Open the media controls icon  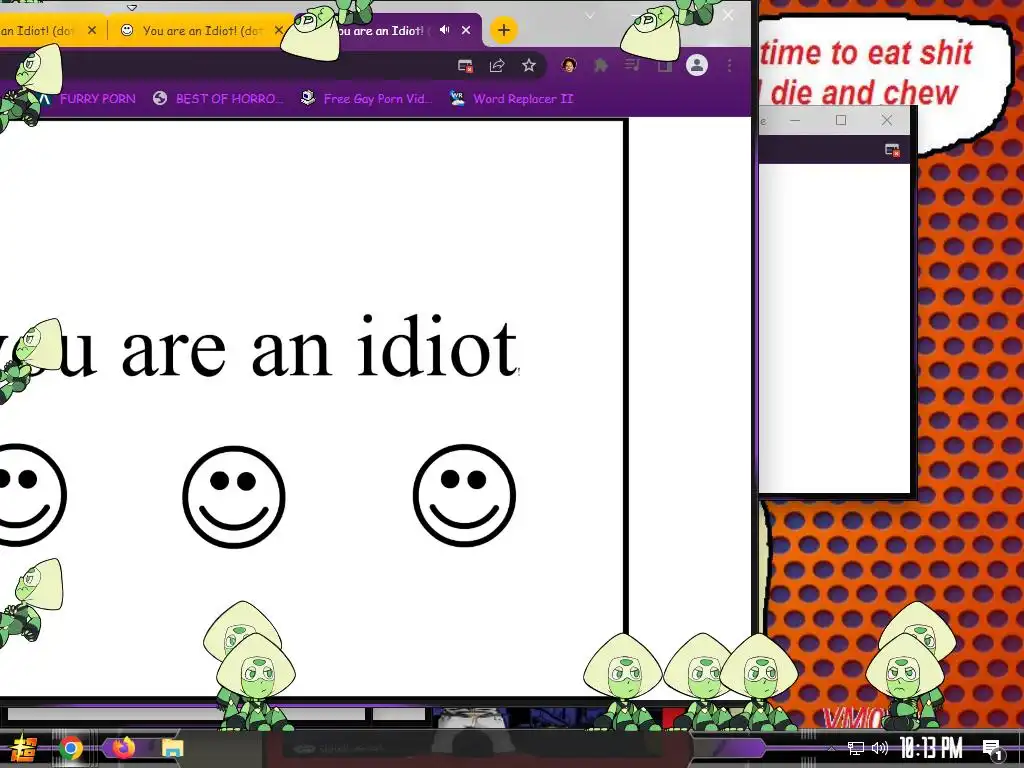[x=632, y=65]
